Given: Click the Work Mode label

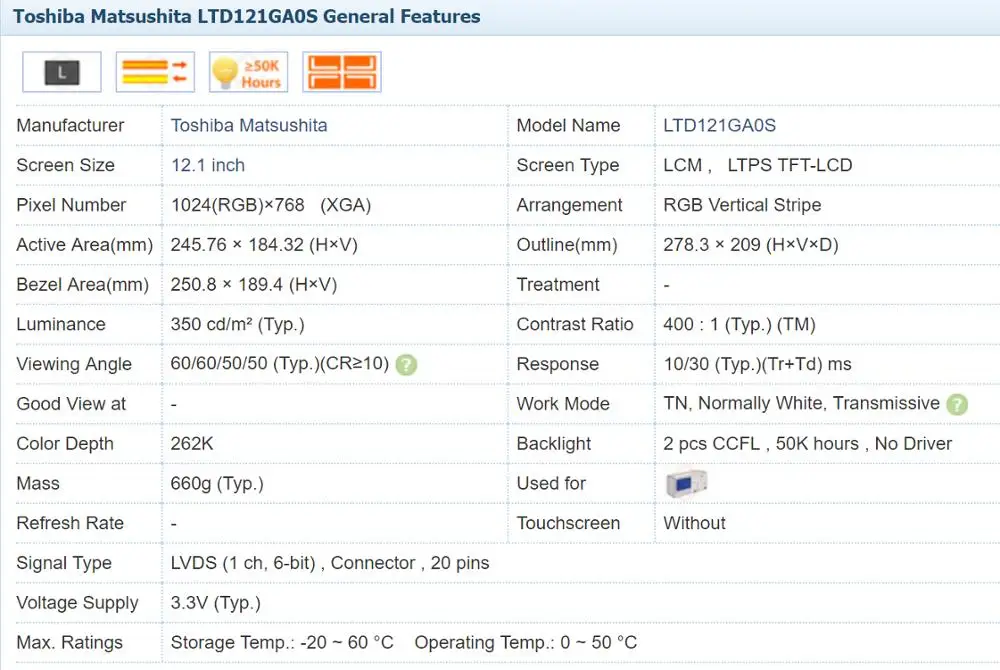Looking at the screenshot, I should click(562, 404).
